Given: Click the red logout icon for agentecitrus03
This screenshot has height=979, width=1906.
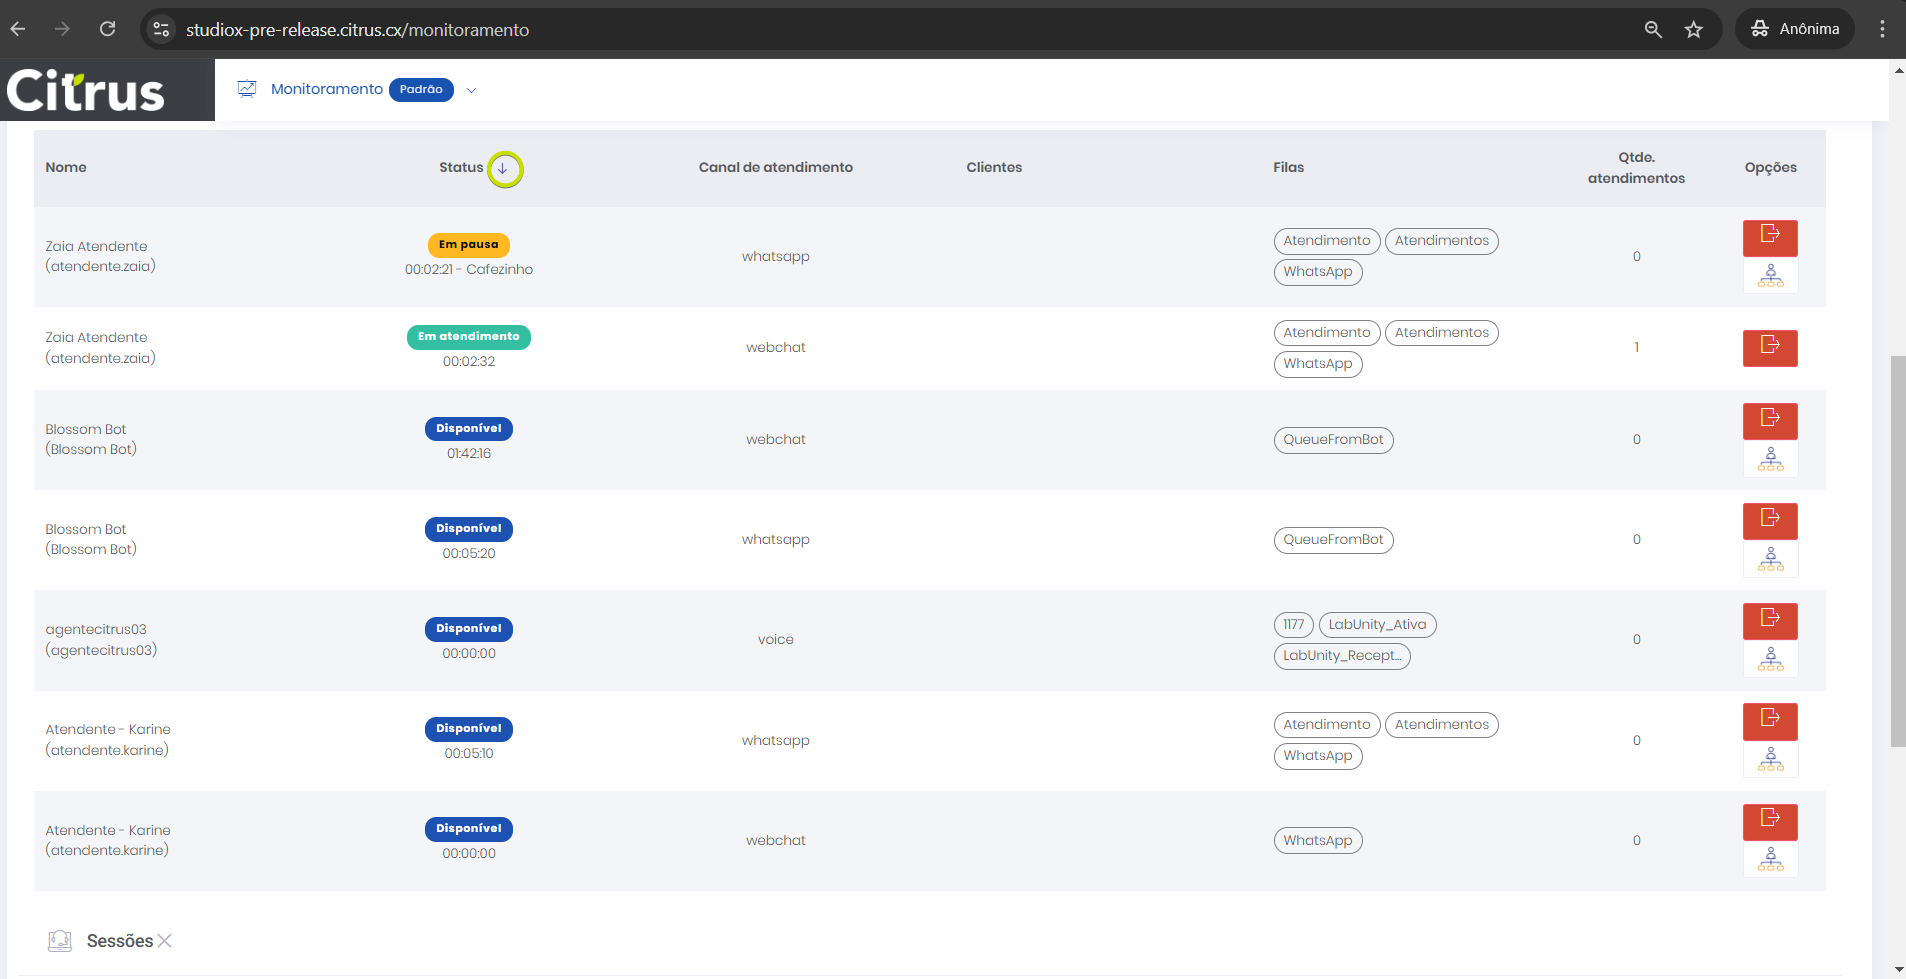Looking at the screenshot, I should point(1769,620).
